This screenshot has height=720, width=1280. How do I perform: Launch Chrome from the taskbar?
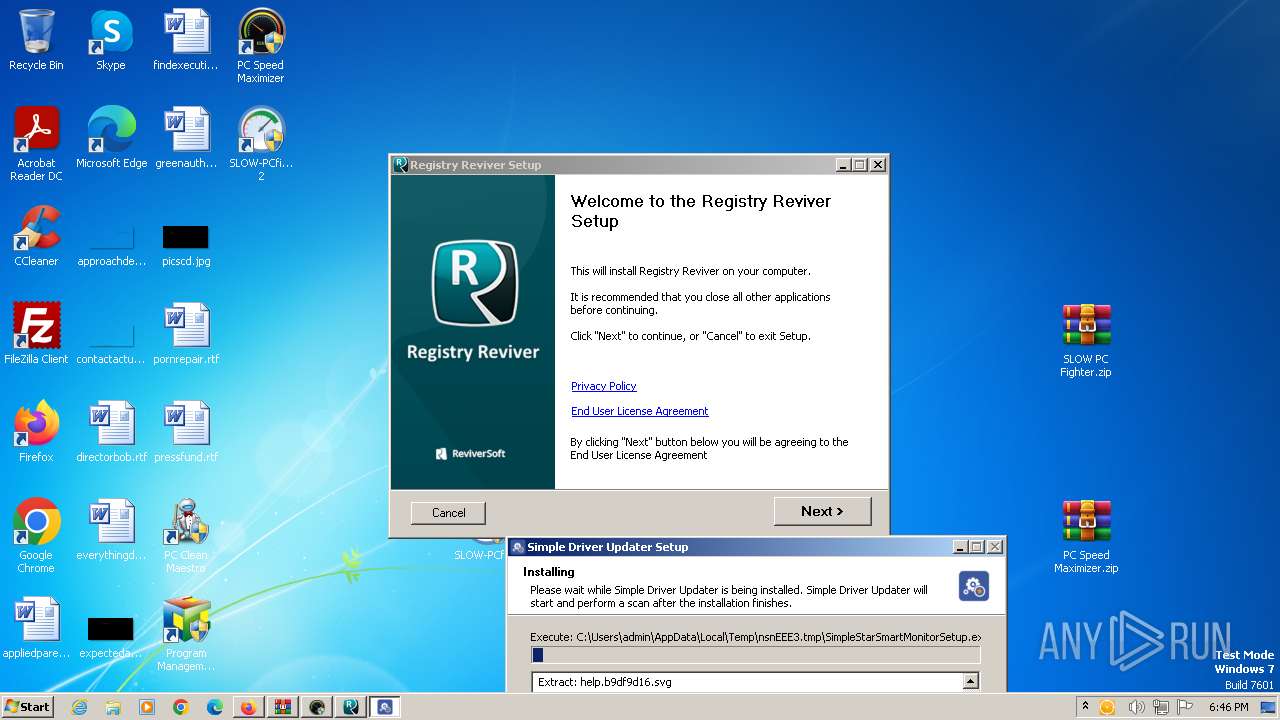tap(181, 707)
